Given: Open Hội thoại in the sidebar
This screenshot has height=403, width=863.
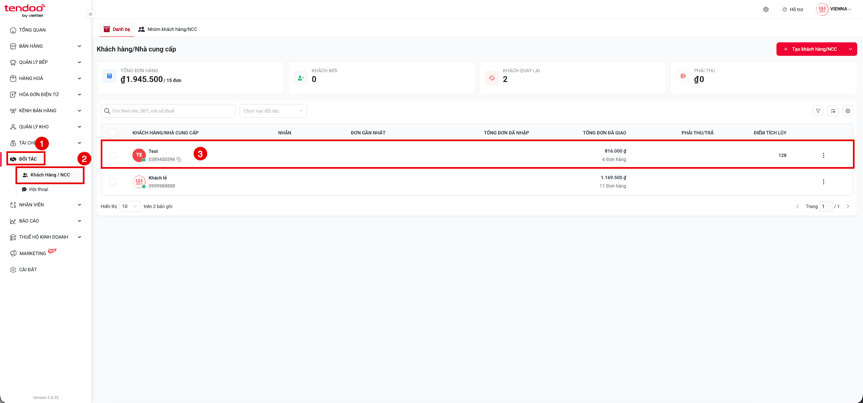Looking at the screenshot, I should [35, 189].
